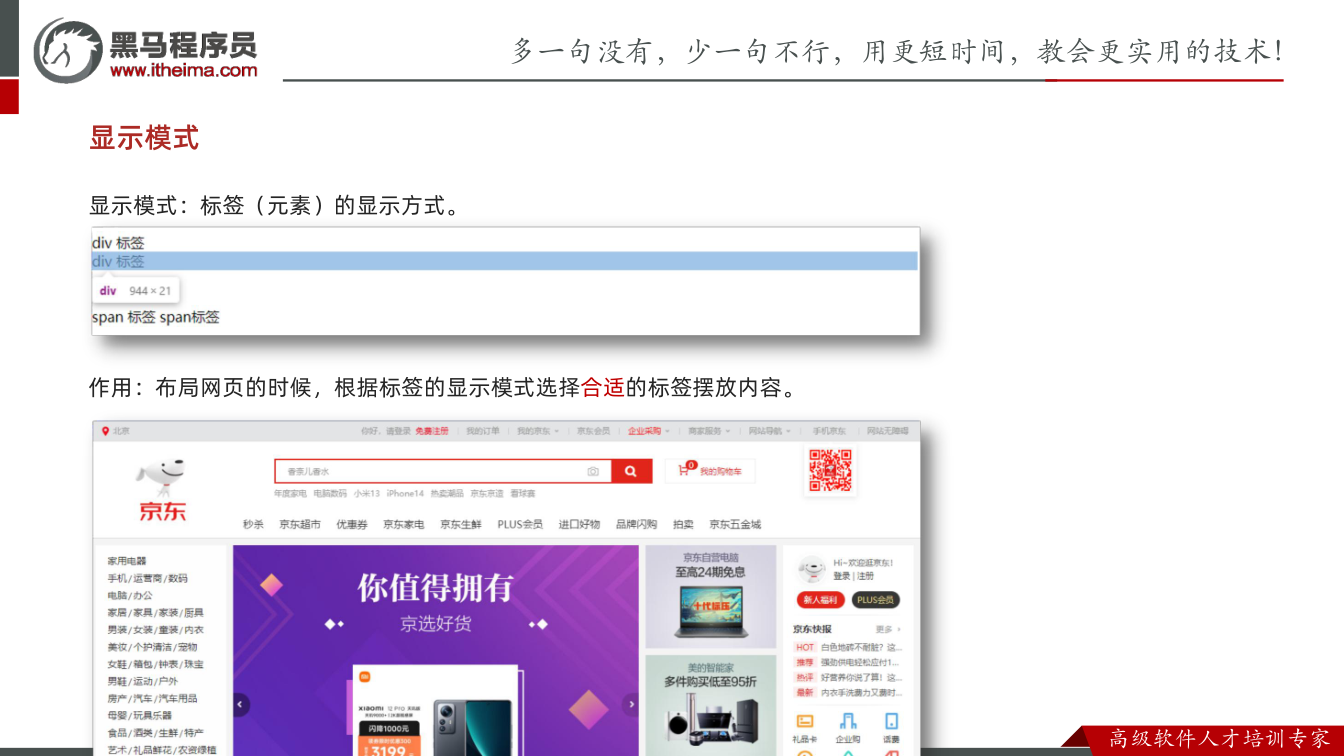Viewport: 1344px width, 756px height.
Task: Click the 你值得拥有 purple banner
Action: click(436, 650)
